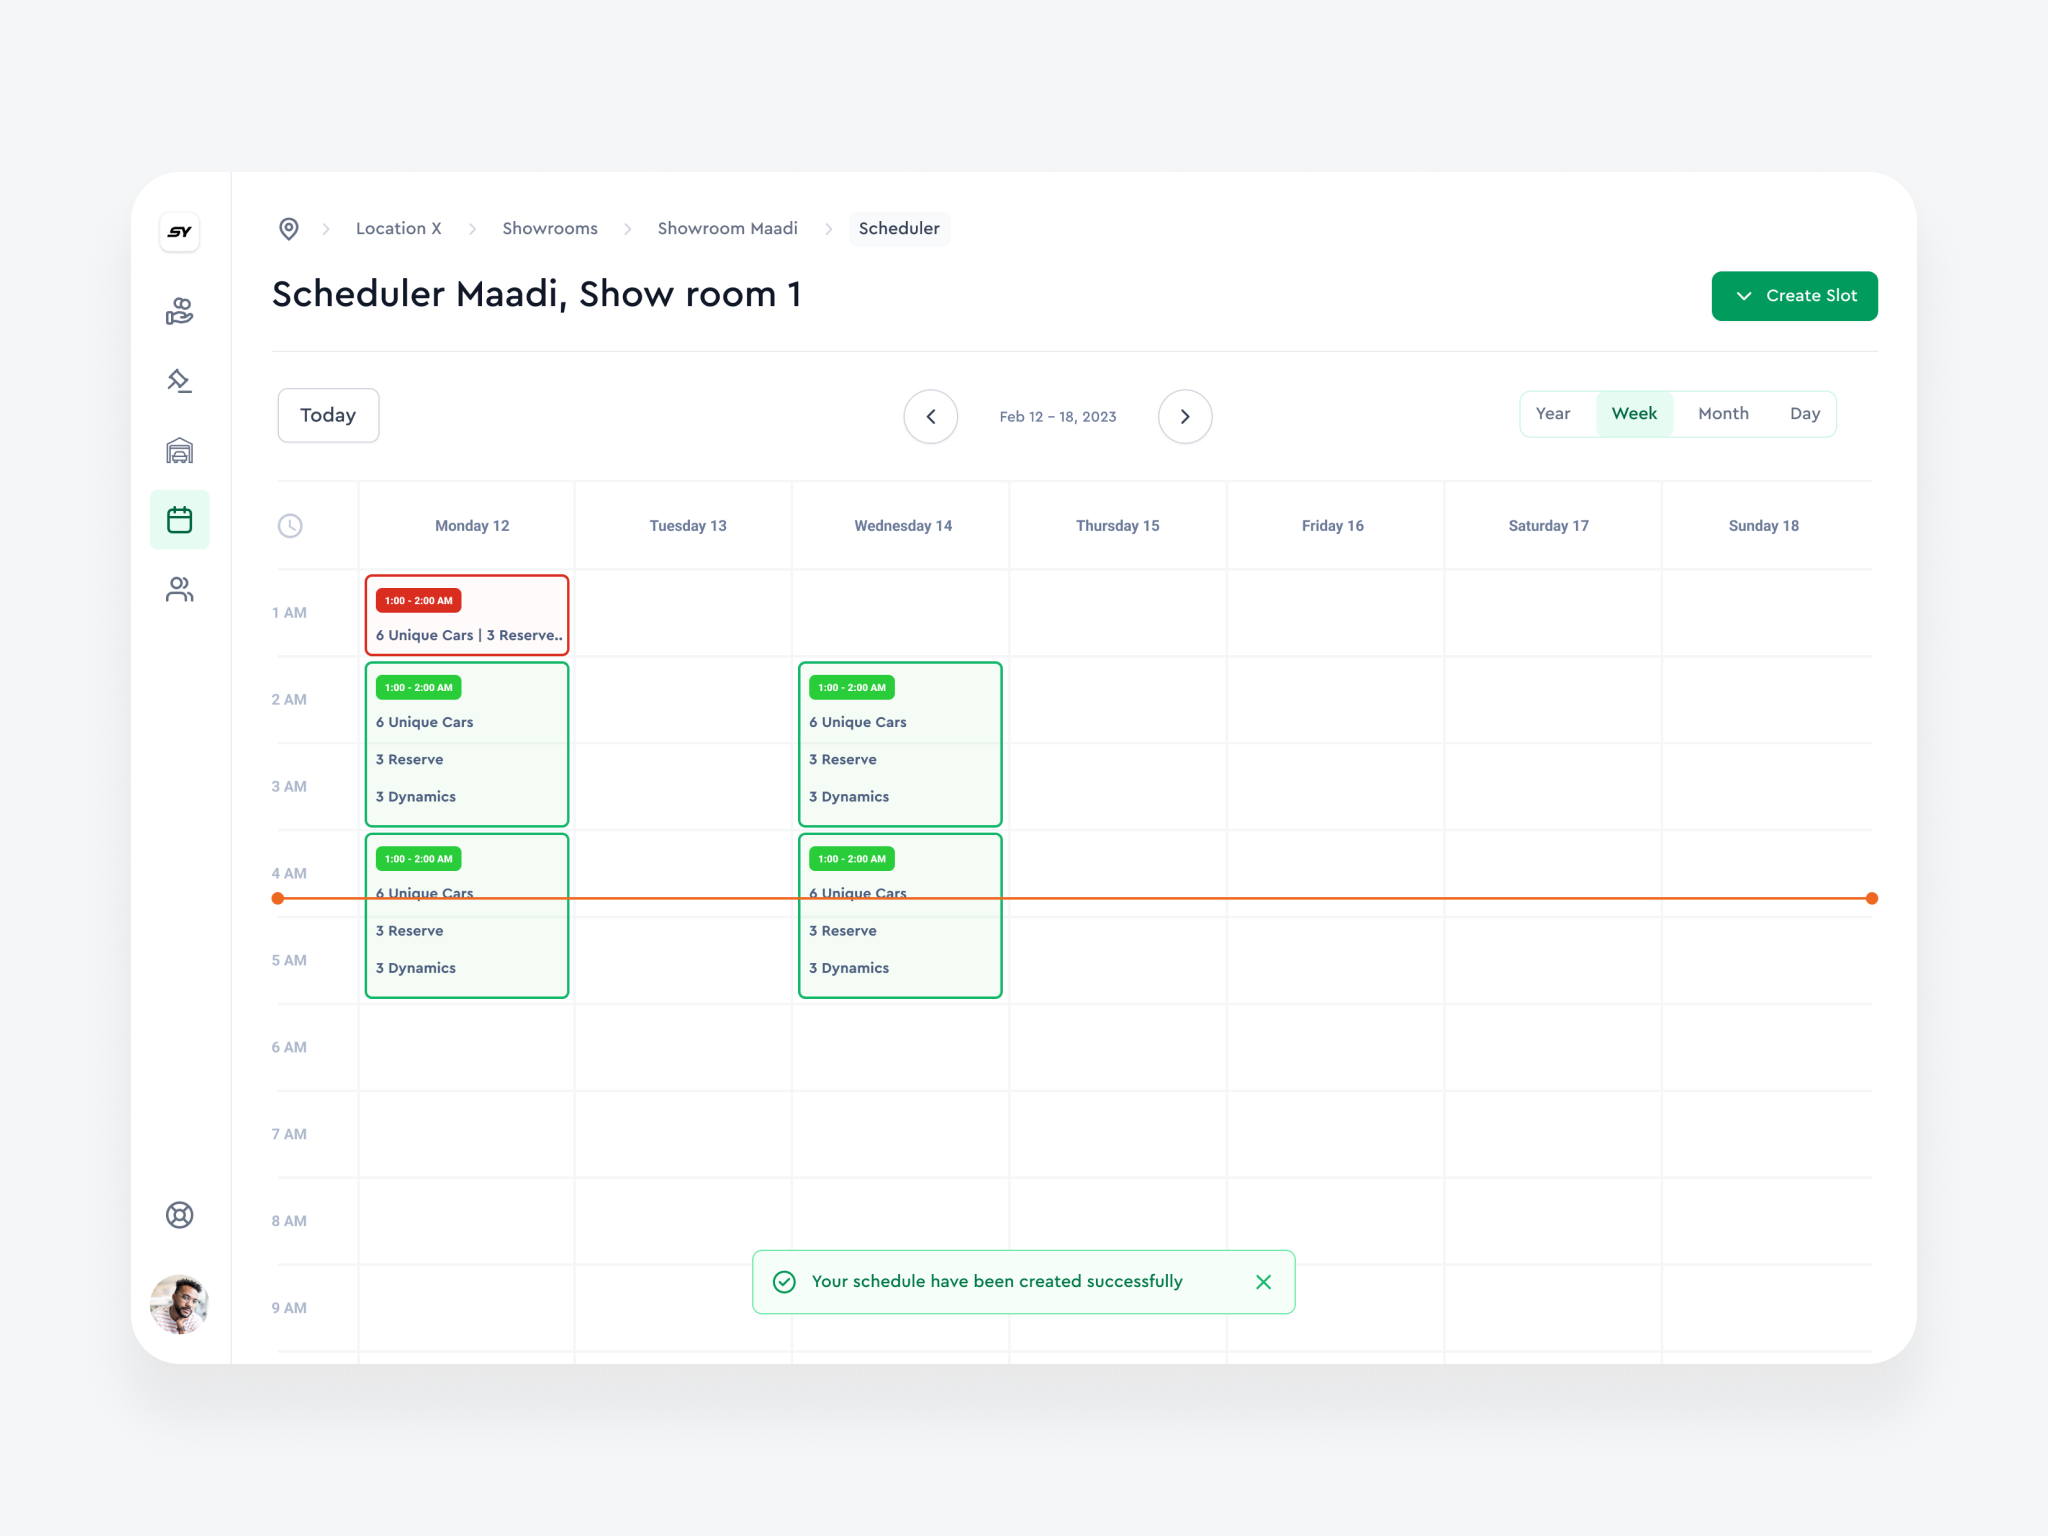The image size is (2048, 1536).
Task: Open the Showroom Maadi breadcrumb link
Action: click(727, 229)
